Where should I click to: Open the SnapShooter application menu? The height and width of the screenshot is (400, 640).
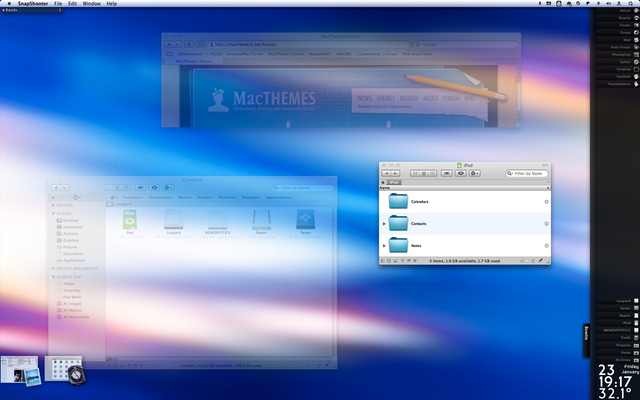coord(33,3)
